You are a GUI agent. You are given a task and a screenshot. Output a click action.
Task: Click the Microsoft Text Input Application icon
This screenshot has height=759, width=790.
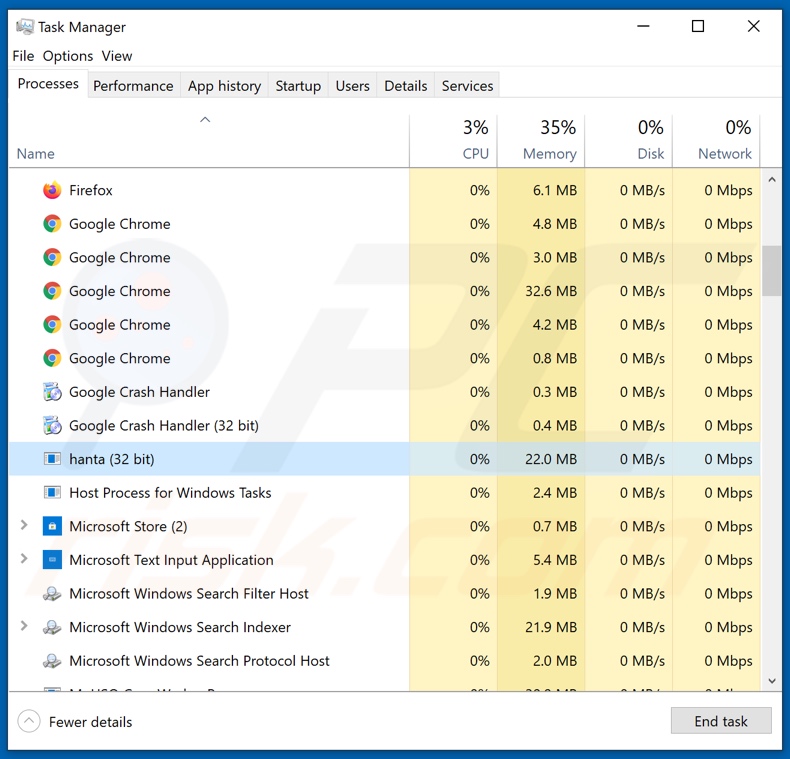[x=52, y=560]
